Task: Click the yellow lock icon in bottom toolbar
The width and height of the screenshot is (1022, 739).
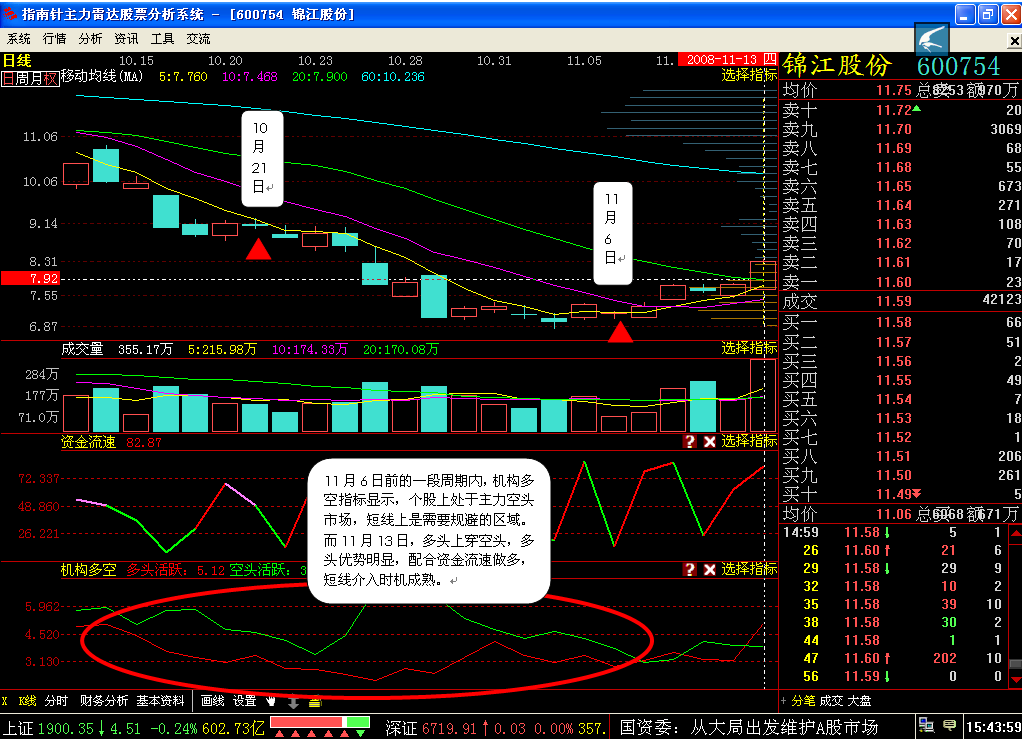Action: (314, 702)
